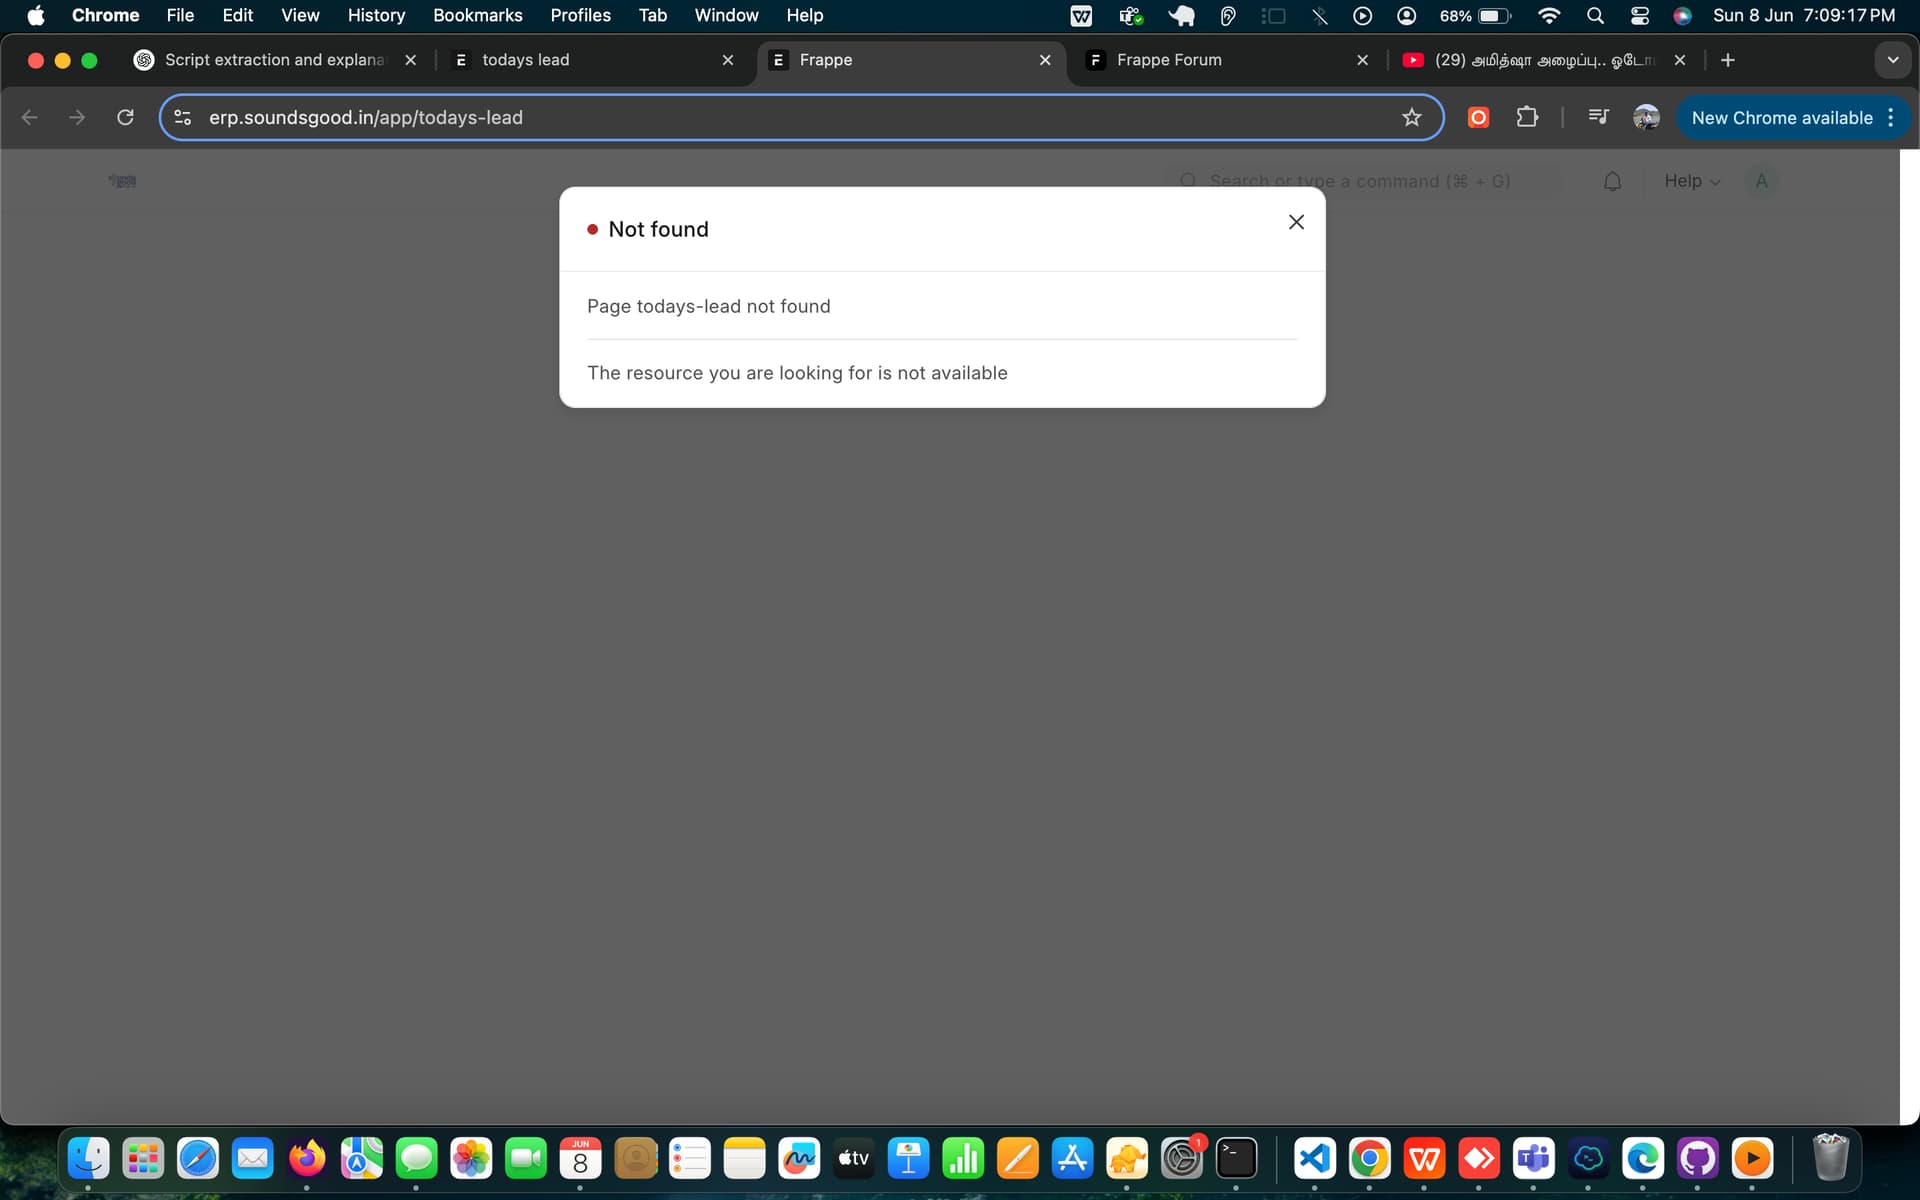The height and width of the screenshot is (1200, 1920).
Task: Open the Help dropdown in Frappe navbar
Action: [x=1692, y=181]
